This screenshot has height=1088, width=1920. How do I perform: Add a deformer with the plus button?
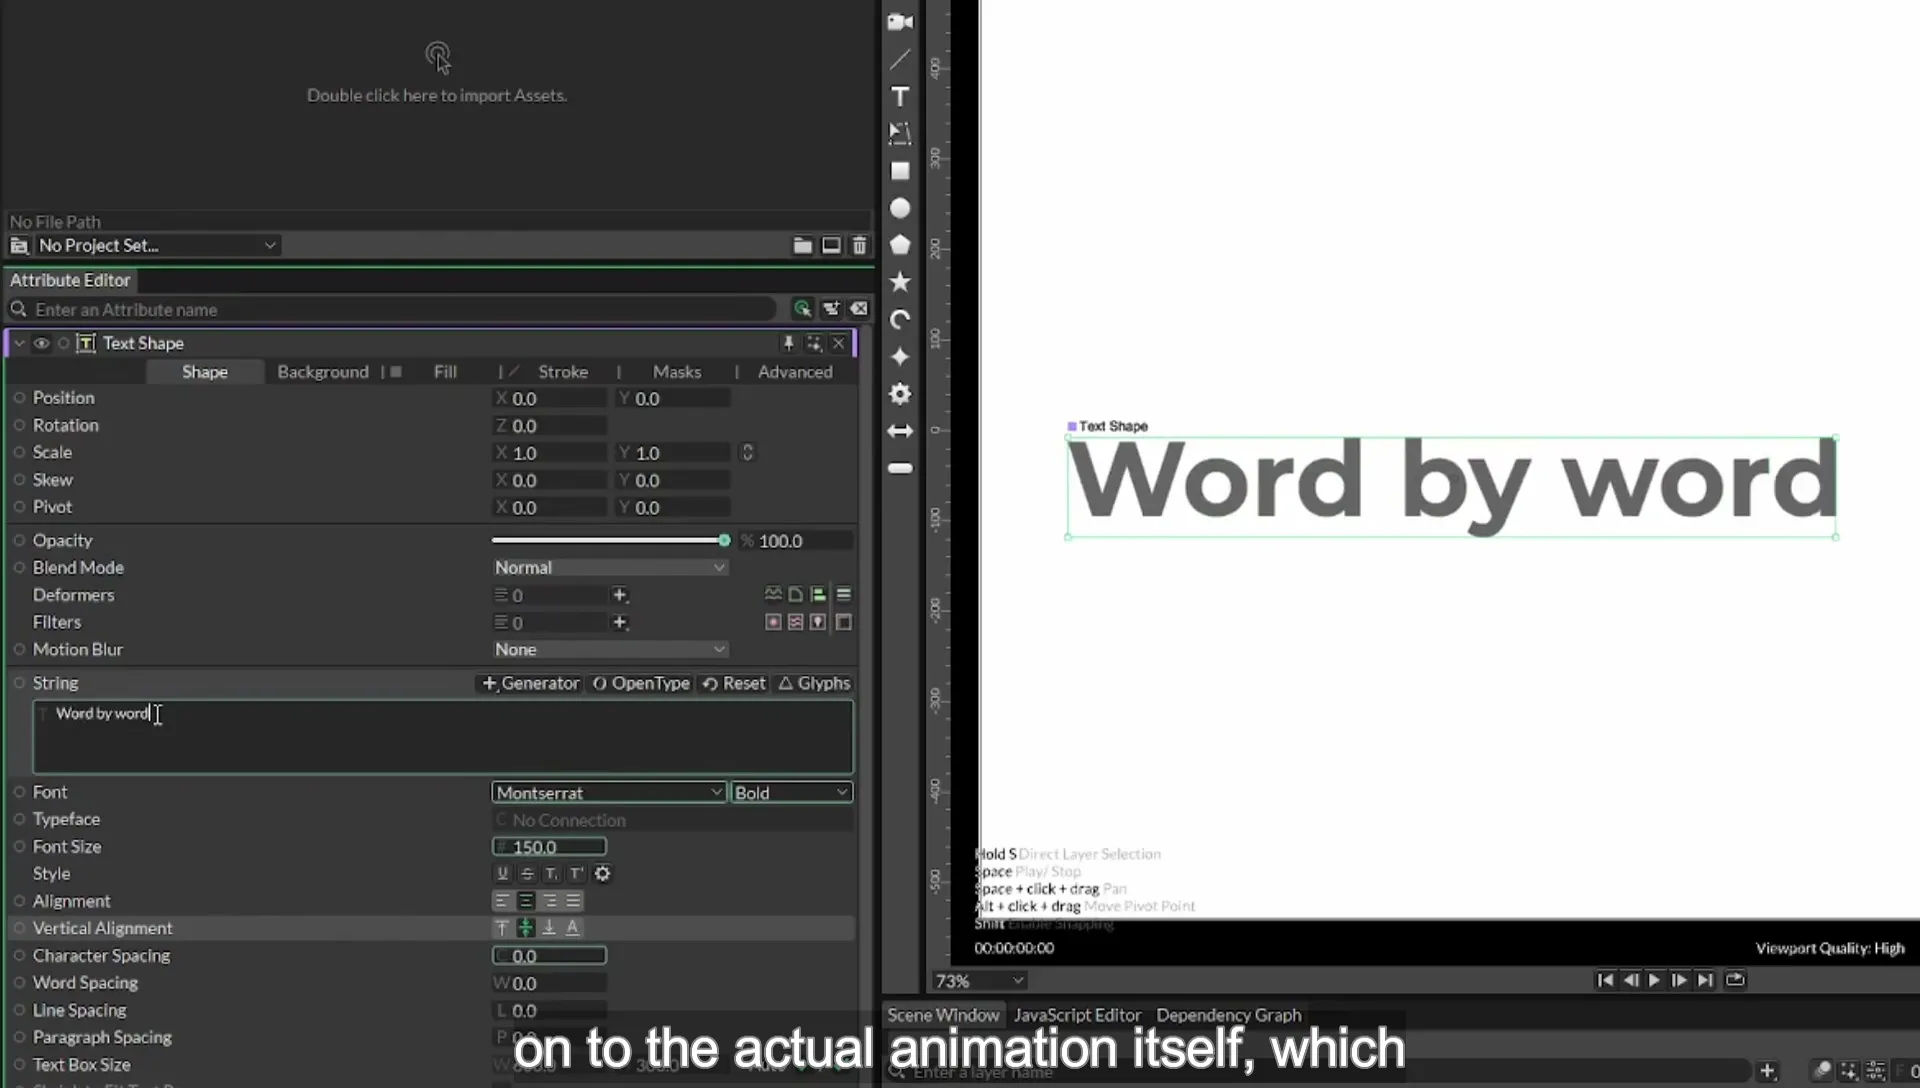point(620,595)
